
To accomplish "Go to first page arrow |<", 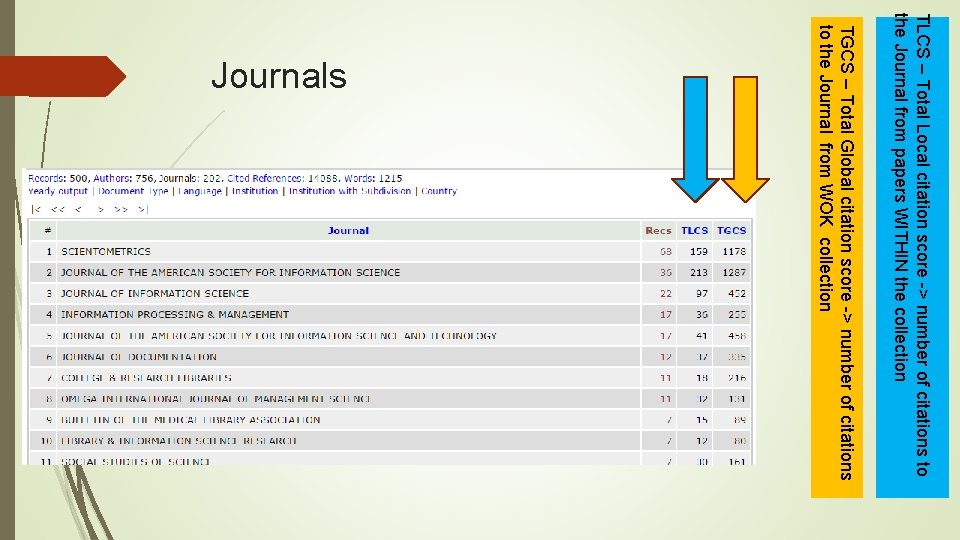I will tap(36, 209).
